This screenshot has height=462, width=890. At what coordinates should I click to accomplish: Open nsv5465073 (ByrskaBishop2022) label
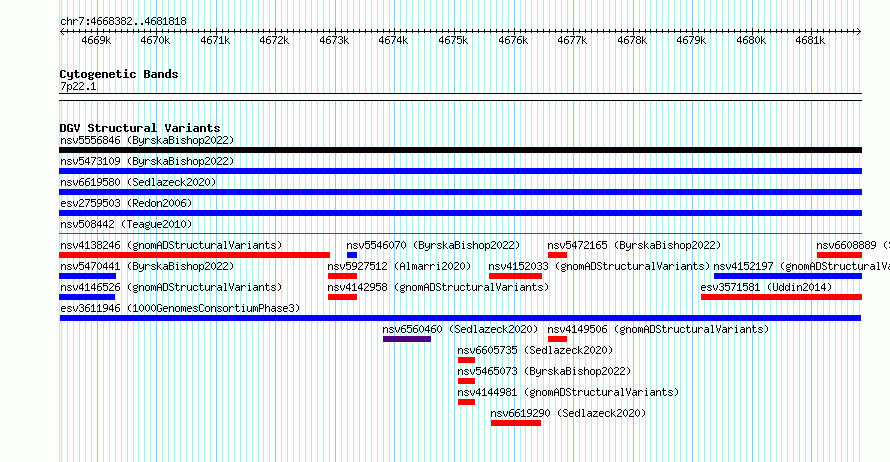tap(544, 371)
